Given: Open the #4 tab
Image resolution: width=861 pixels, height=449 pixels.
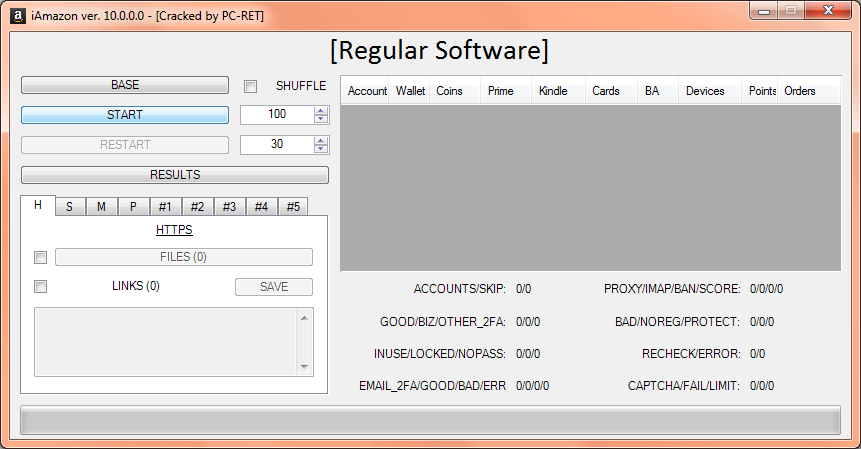Looking at the screenshot, I should [x=261, y=207].
